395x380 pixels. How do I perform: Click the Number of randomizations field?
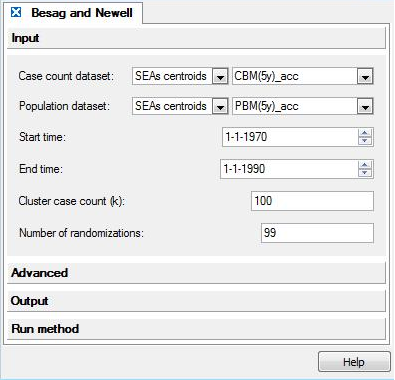pos(317,233)
